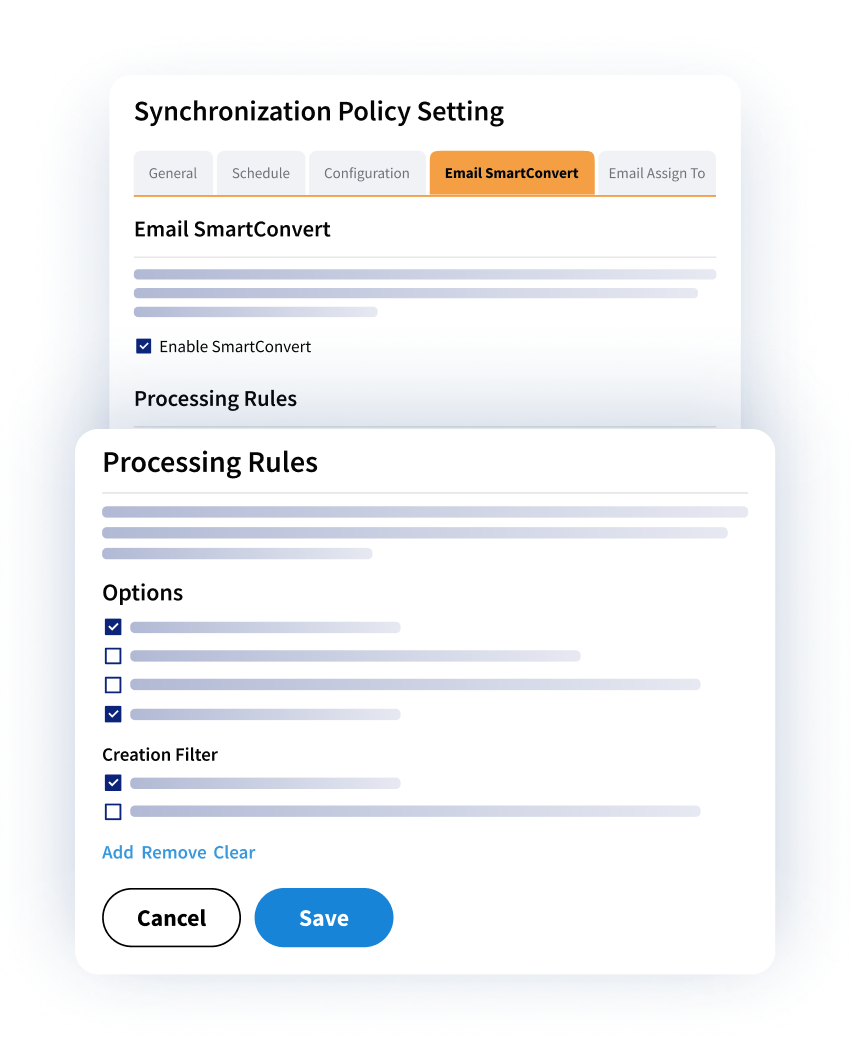Uncheck the first Creation Filter checkbox
This screenshot has width=851, height=1055.
(113, 783)
